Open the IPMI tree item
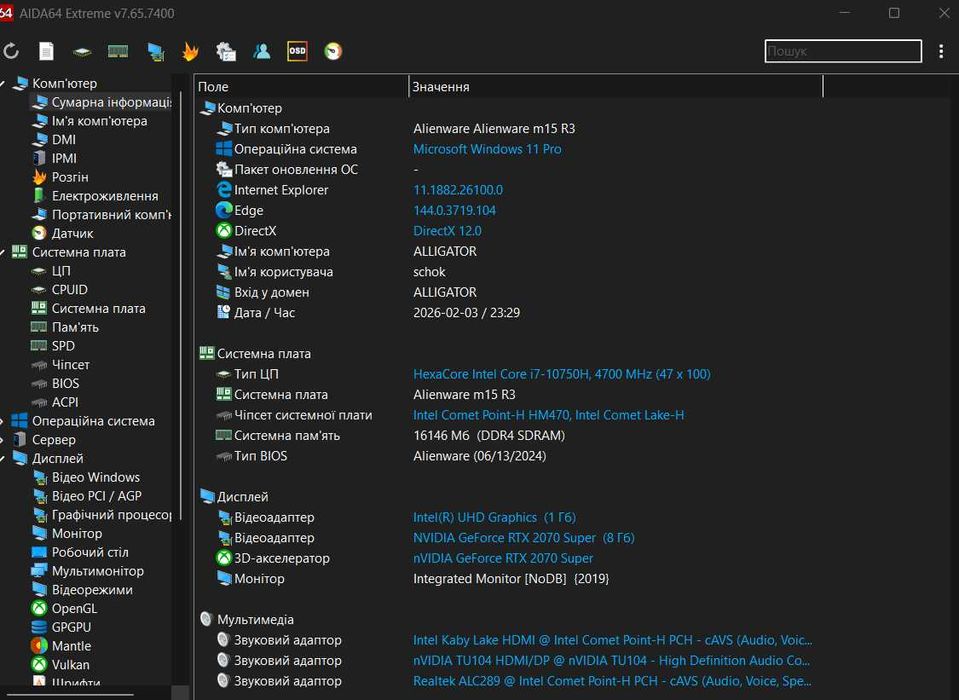This screenshot has width=959, height=700. 54,158
